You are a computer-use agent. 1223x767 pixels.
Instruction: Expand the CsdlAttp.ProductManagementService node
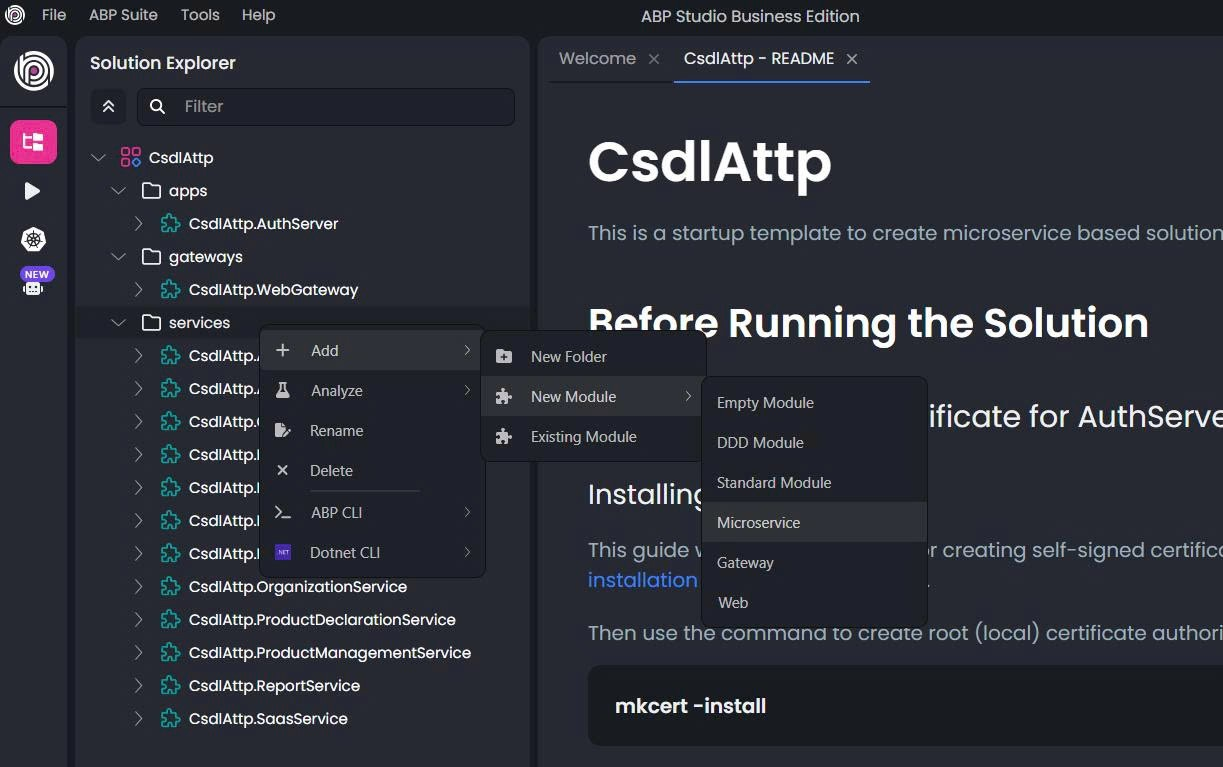139,652
